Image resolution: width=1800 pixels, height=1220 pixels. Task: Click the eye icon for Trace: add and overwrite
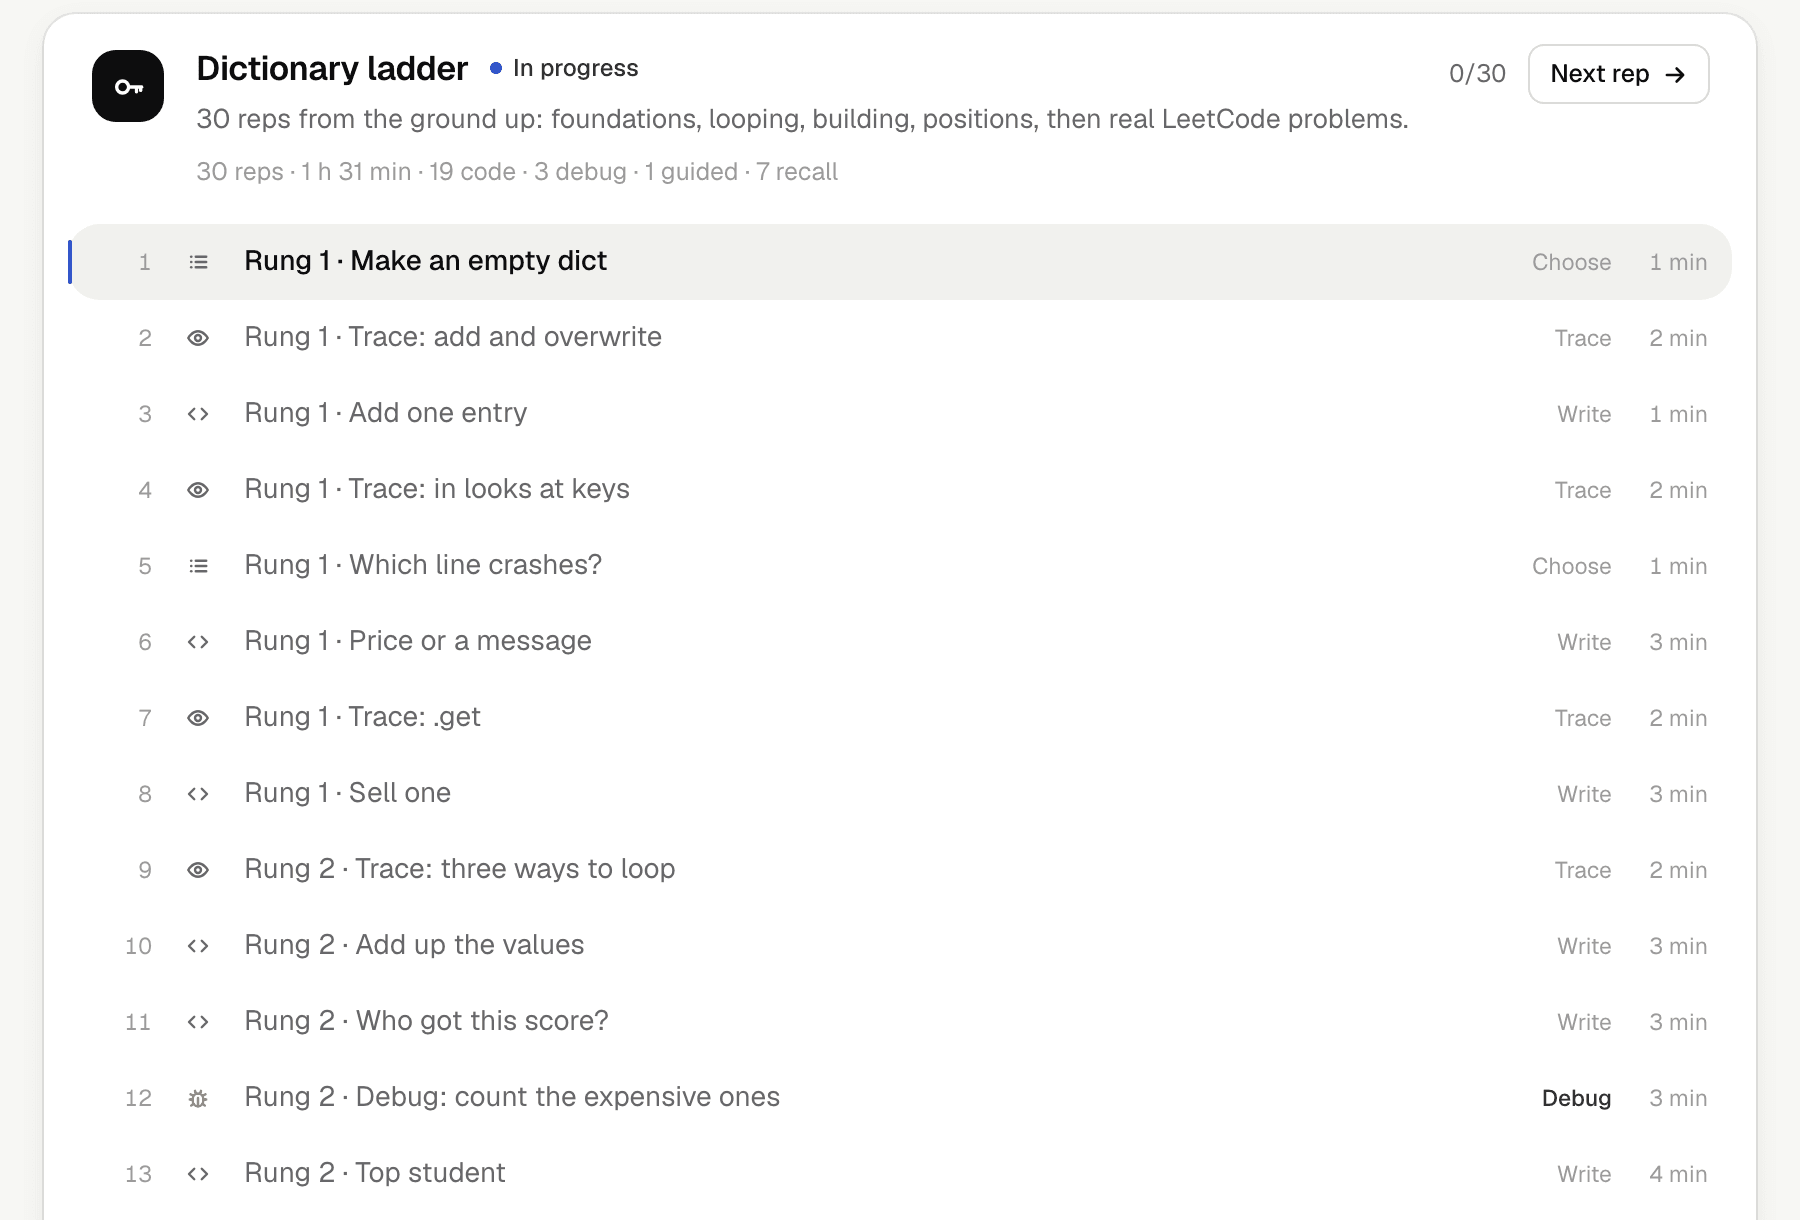pos(199,338)
